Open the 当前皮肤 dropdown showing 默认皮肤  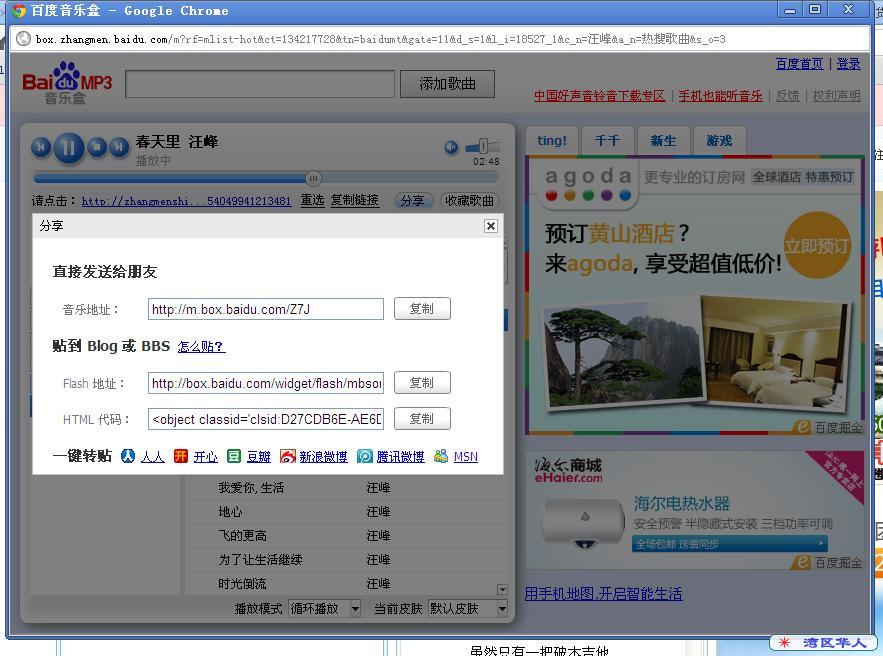point(468,609)
